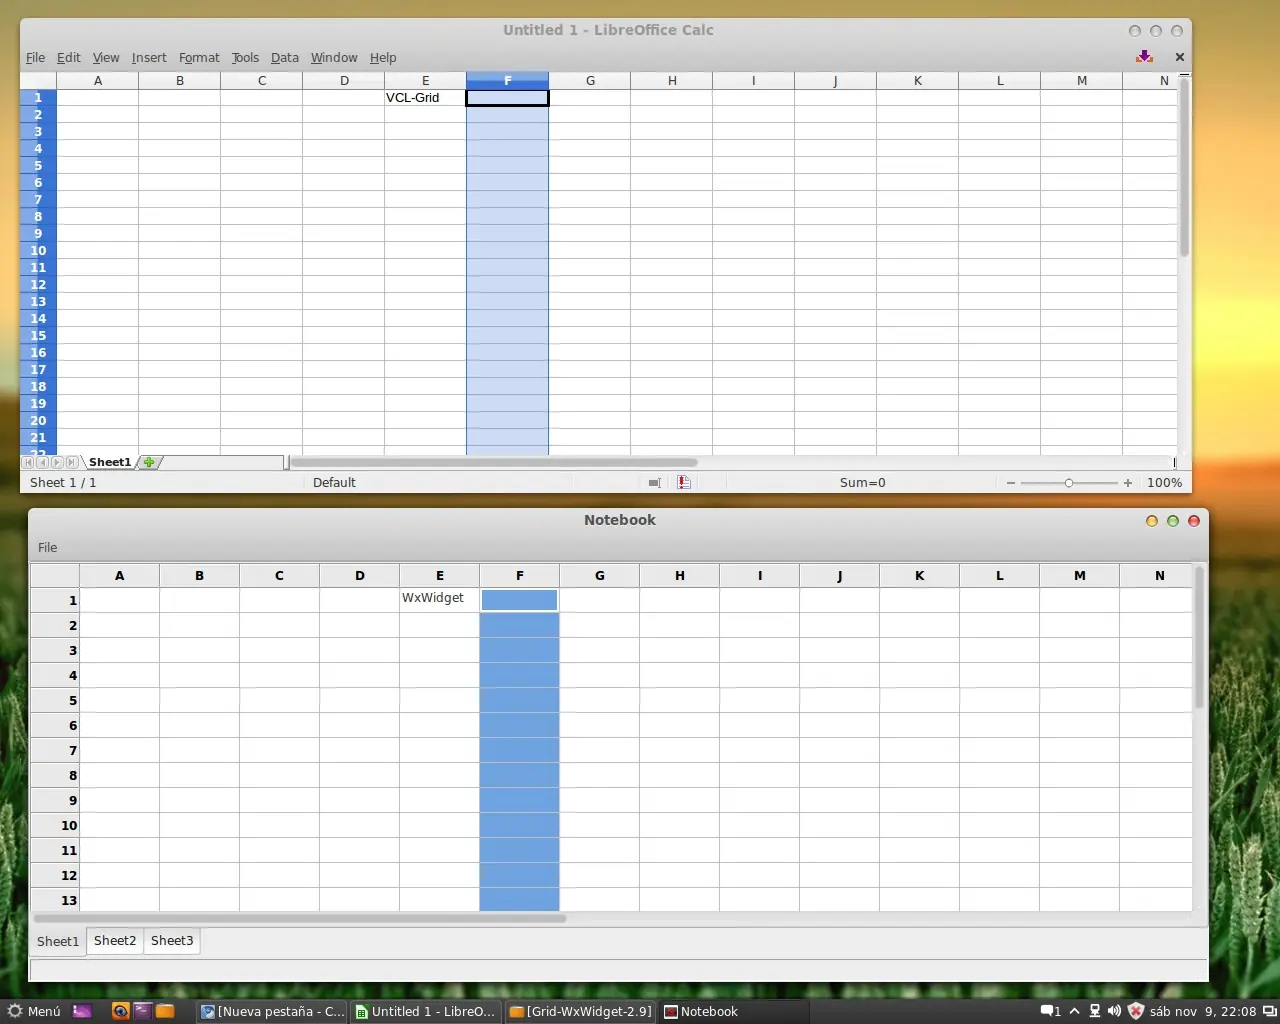Click the Sum=0 field in Calc status bar

(x=862, y=483)
